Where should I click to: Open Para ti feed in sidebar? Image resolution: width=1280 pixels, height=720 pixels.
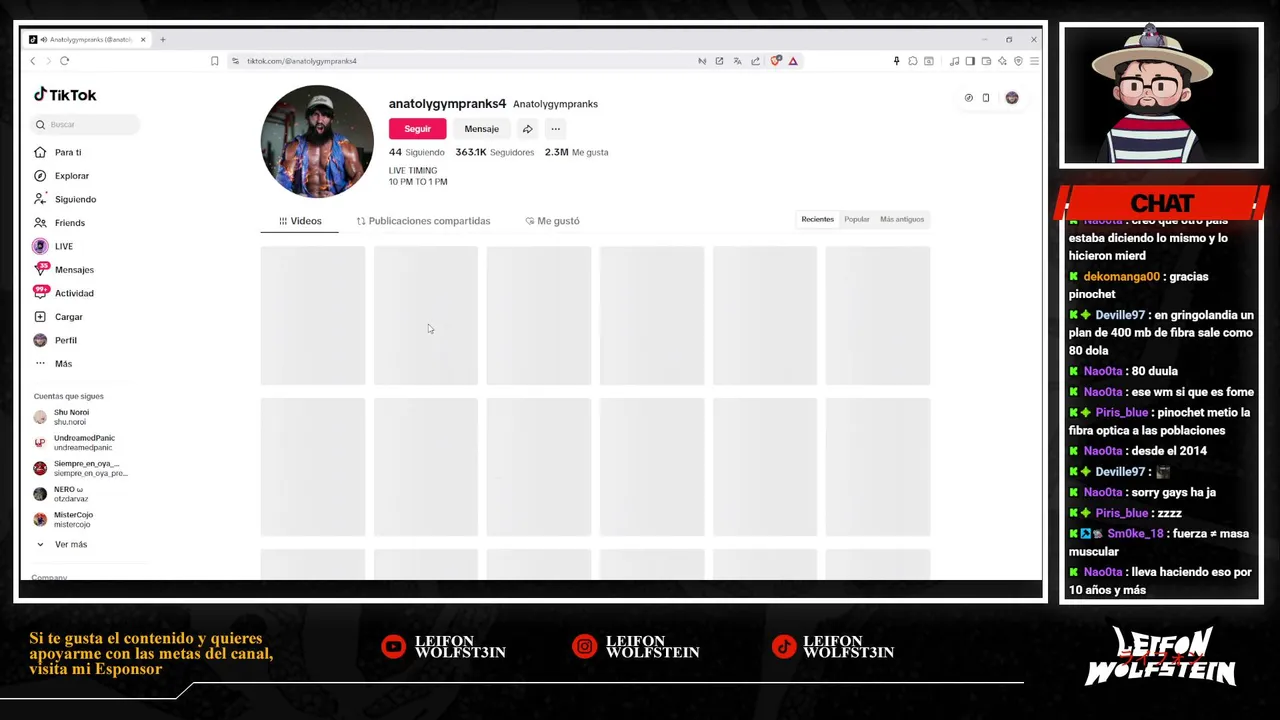click(58, 152)
